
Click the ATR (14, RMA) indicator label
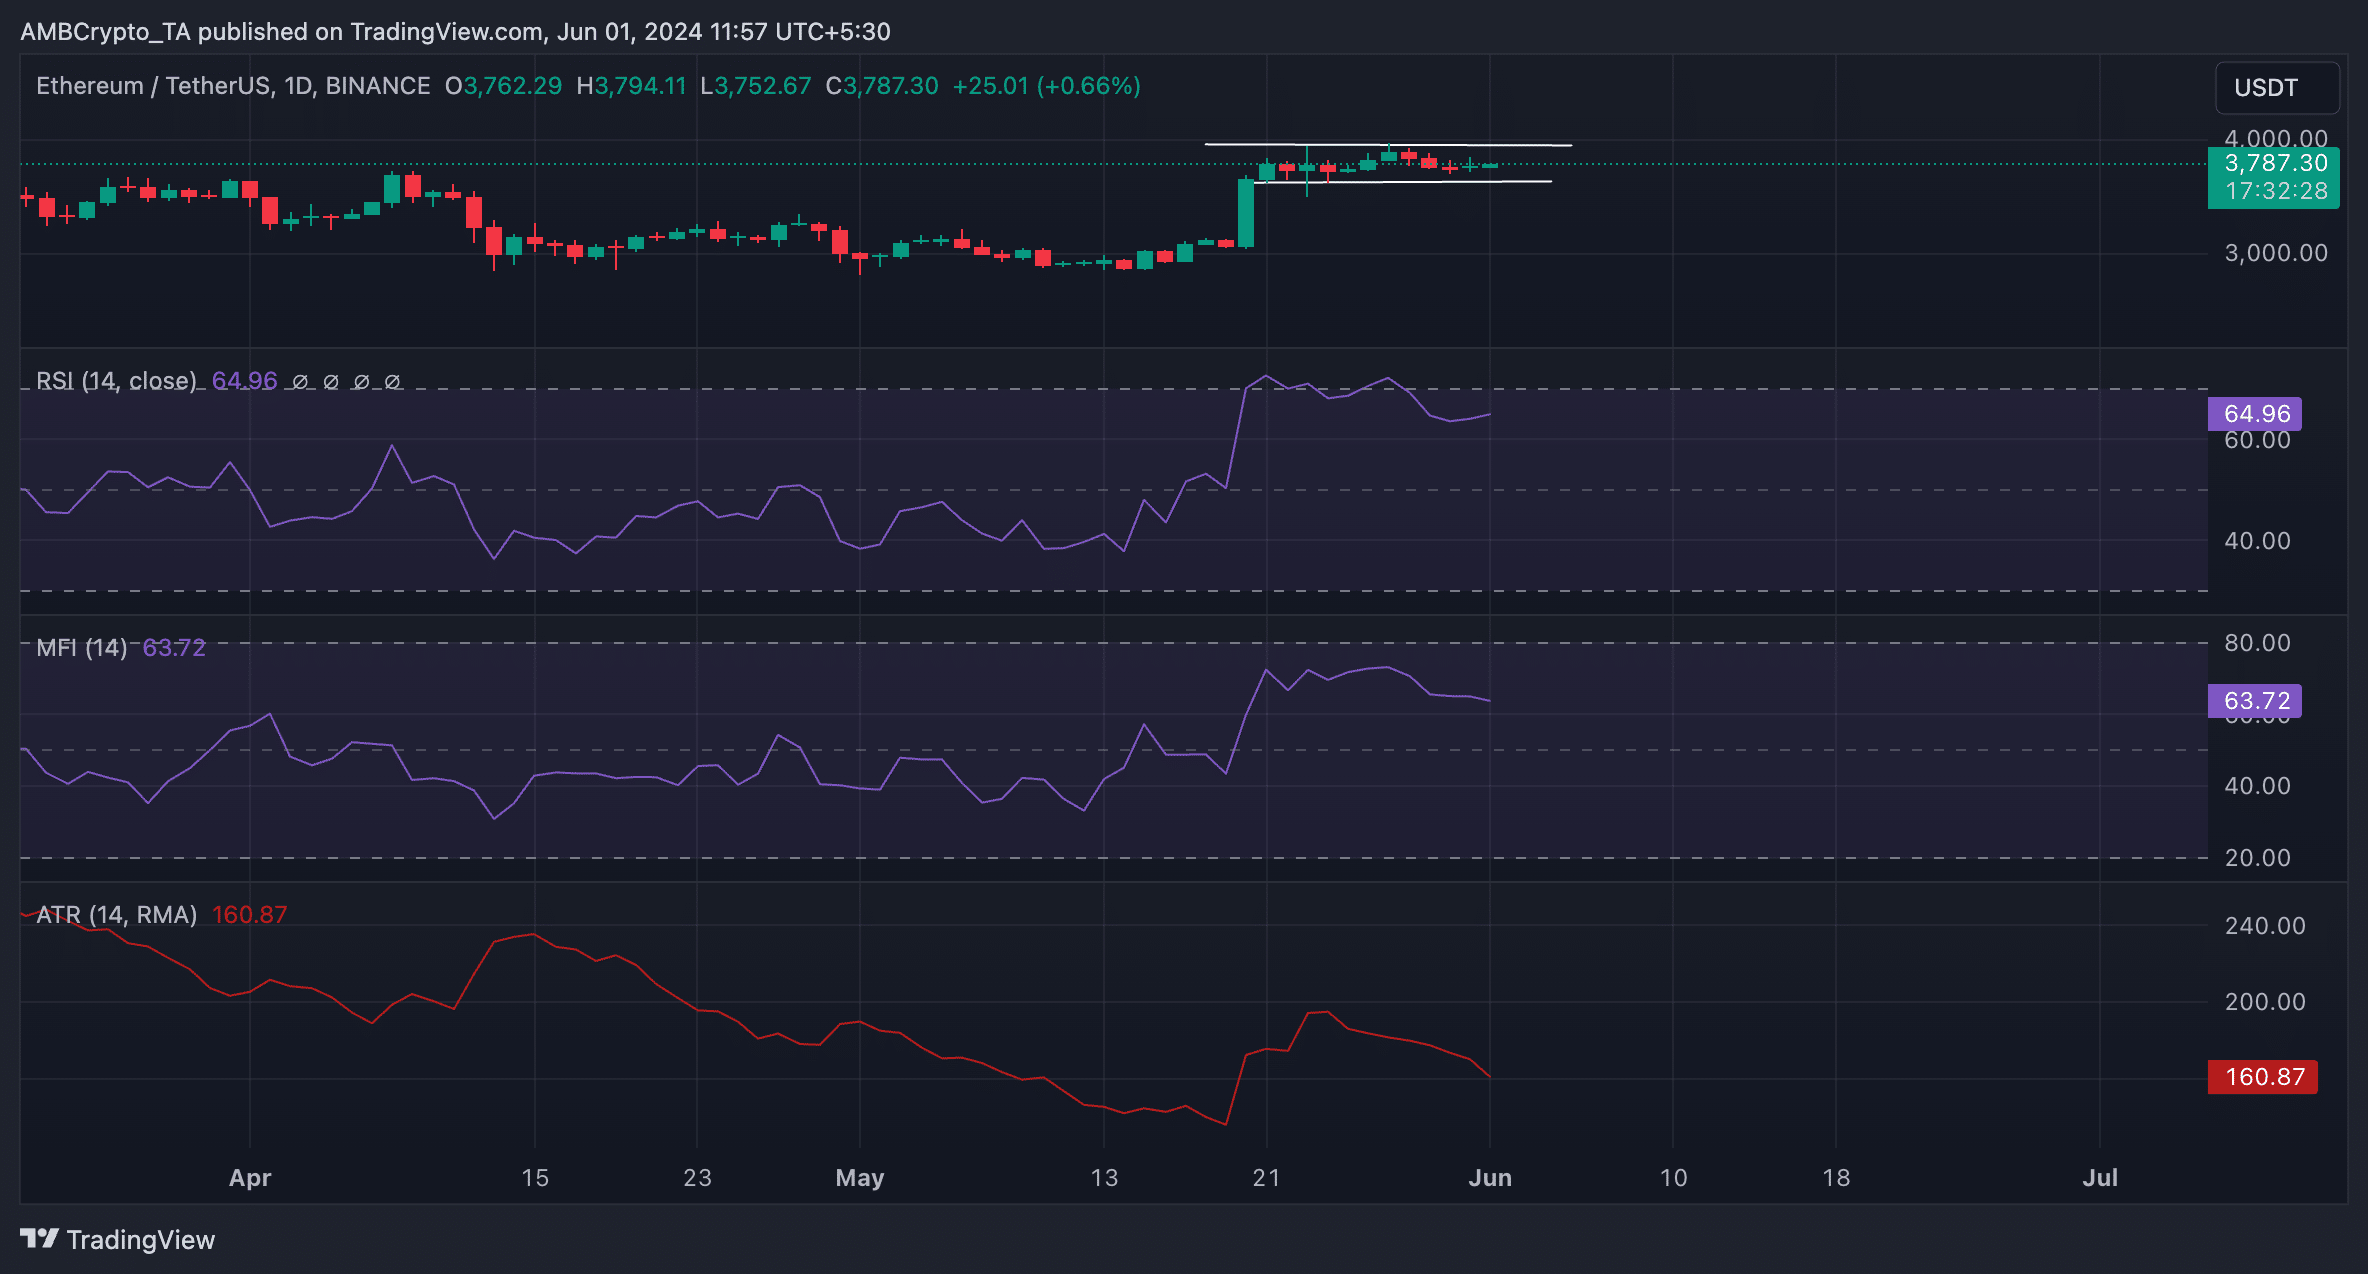116,915
